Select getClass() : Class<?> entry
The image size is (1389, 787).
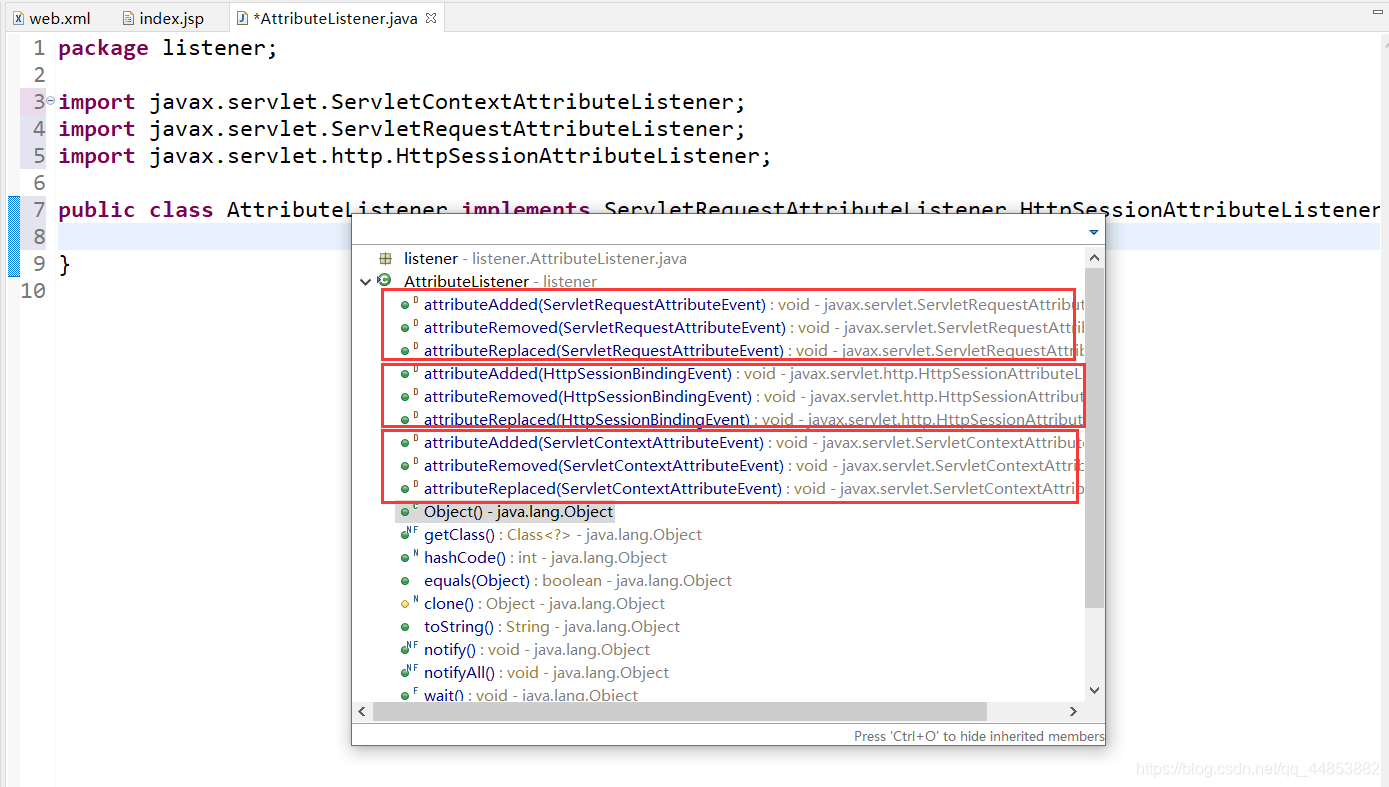tap(563, 534)
